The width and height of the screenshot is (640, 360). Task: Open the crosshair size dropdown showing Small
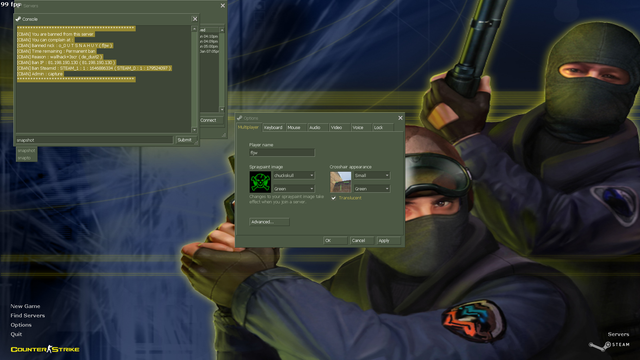[372, 176]
